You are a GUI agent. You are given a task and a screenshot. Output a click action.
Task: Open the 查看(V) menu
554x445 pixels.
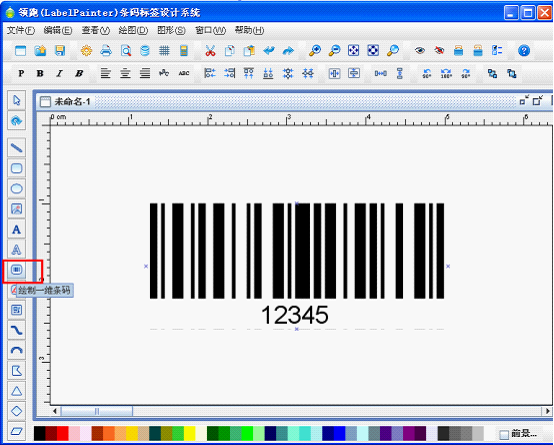coord(96,30)
